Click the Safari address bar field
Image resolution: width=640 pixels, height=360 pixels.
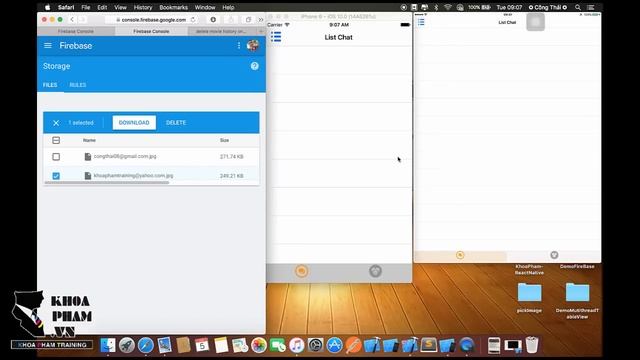[x=151, y=20]
